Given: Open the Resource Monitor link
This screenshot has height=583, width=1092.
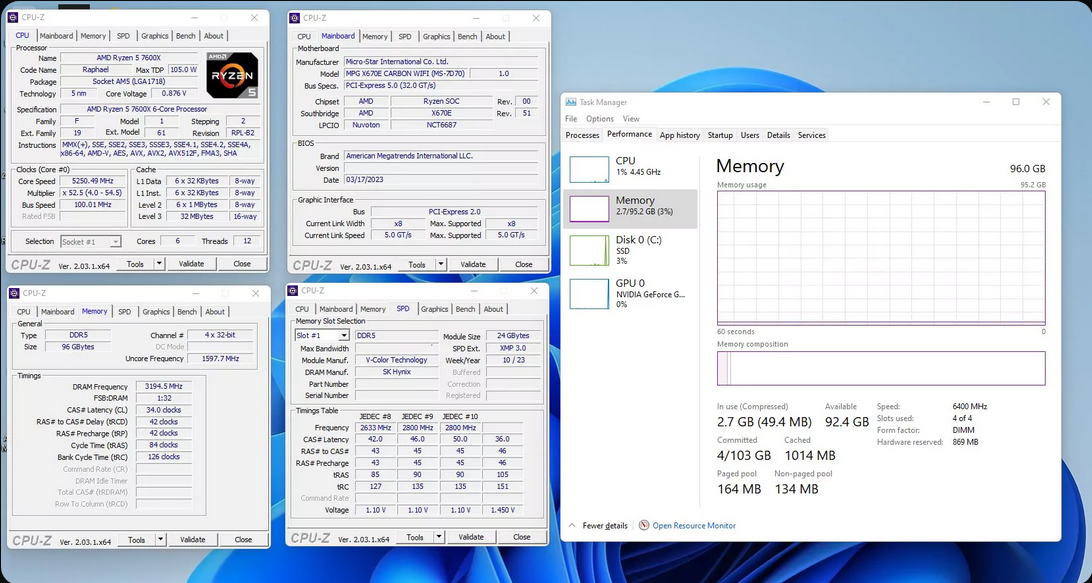Looking at the screenshot, I should [x=694, y=525].
